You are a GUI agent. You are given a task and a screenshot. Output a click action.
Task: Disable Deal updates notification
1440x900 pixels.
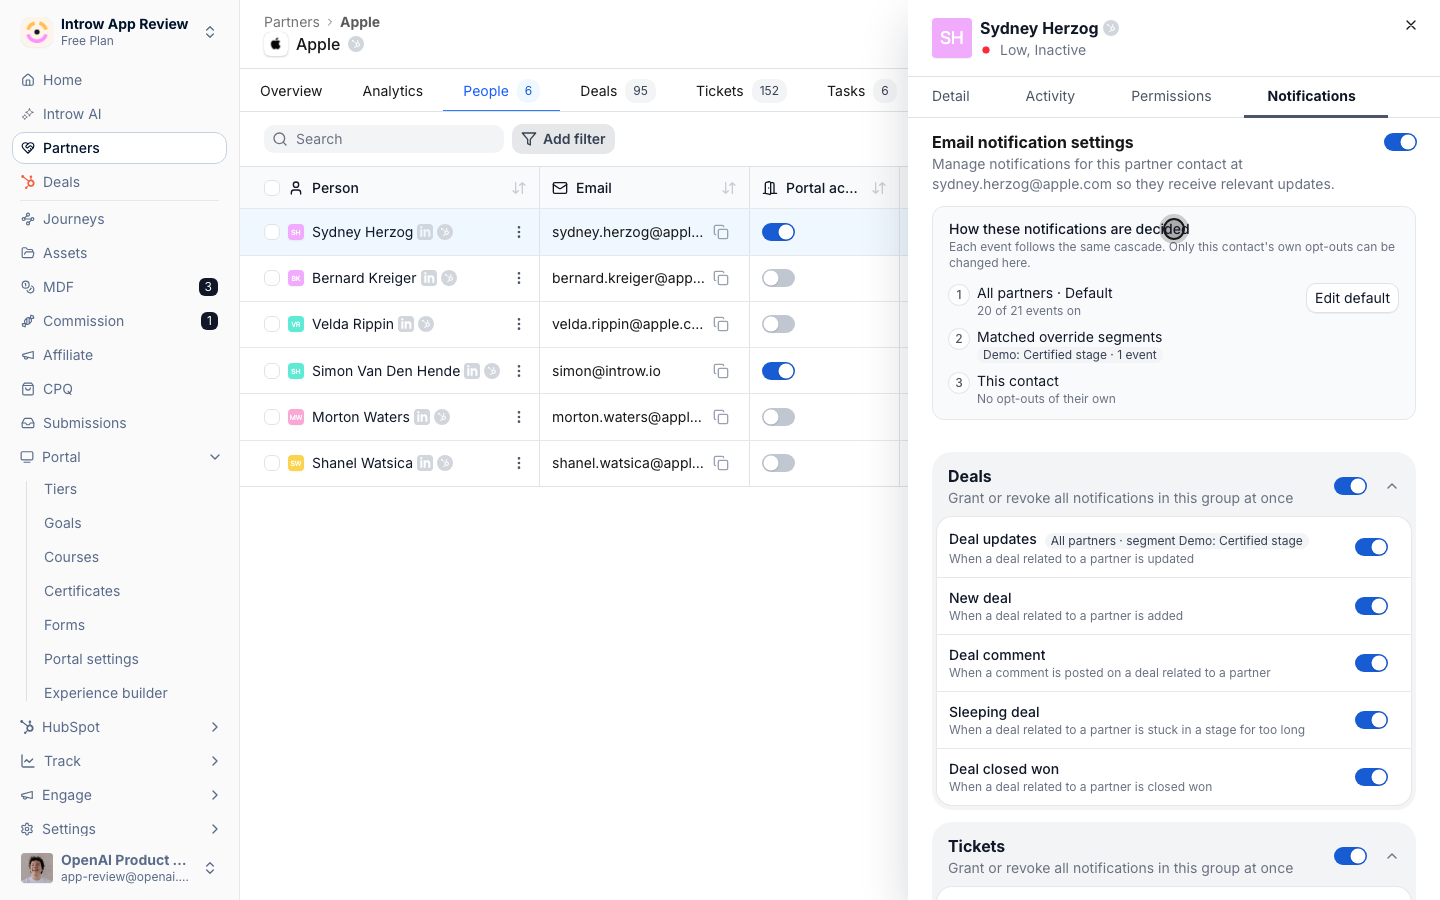pyautogui.click(x=1371, y=547)
